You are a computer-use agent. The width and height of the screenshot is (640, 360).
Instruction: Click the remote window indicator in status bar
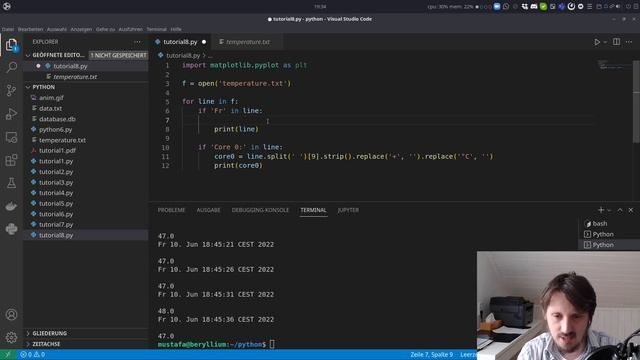click(8, 355)
